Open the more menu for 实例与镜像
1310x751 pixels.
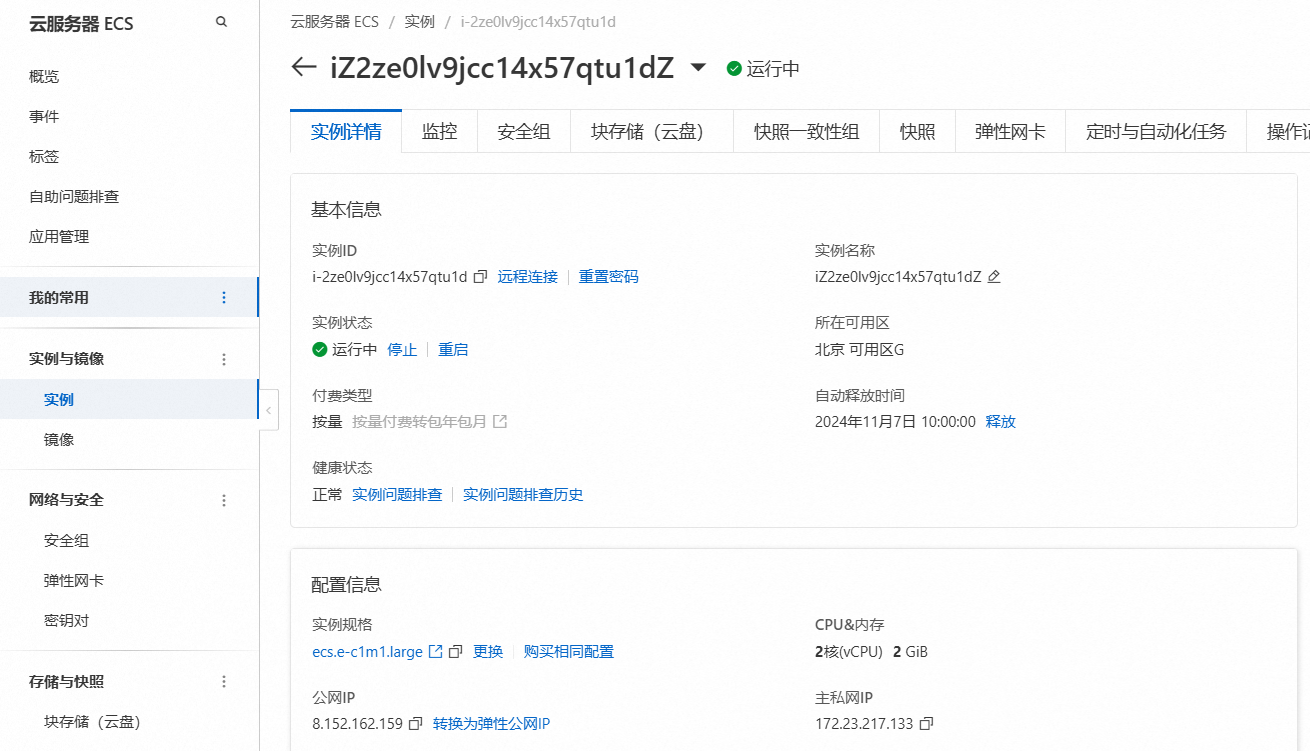(x=224, y=359)
